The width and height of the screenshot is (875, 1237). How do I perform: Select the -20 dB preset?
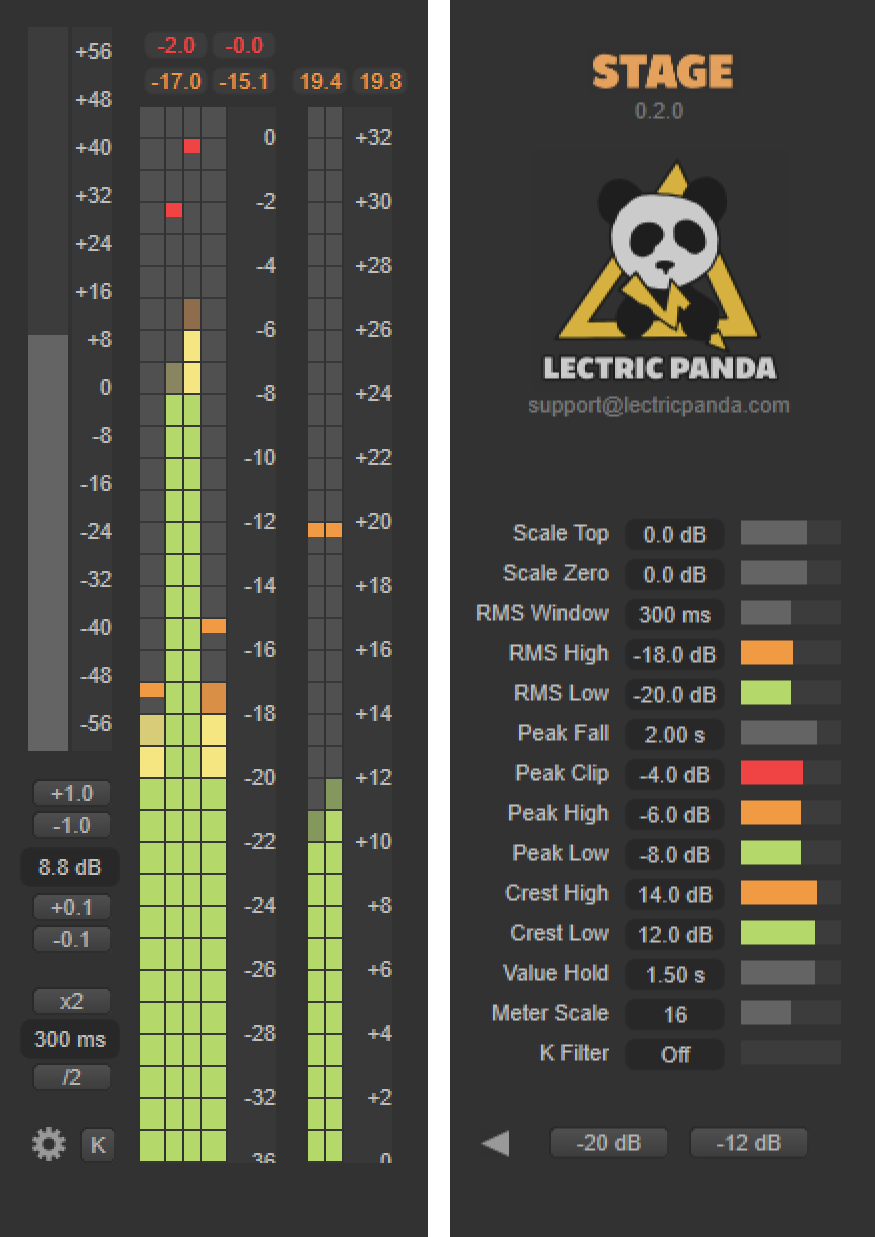pos(609,1142)
